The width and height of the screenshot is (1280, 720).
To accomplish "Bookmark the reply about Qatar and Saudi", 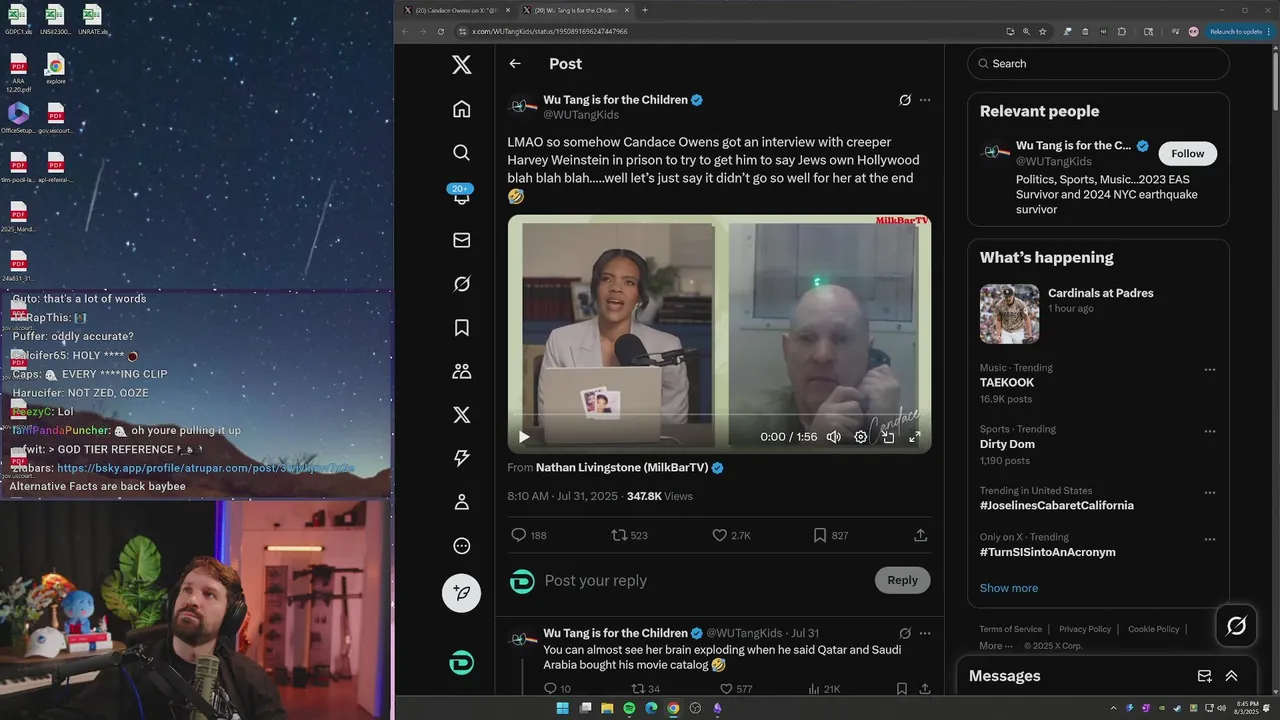I will coord(901,689).
